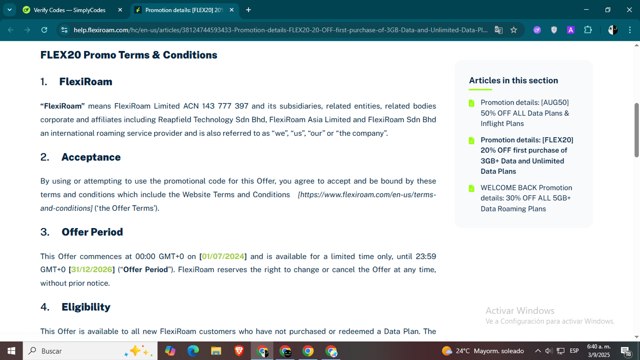This screenshot has height=360, width=640.
Task: Open the active Chrome taskbar icon
Action: pos(262,351)
